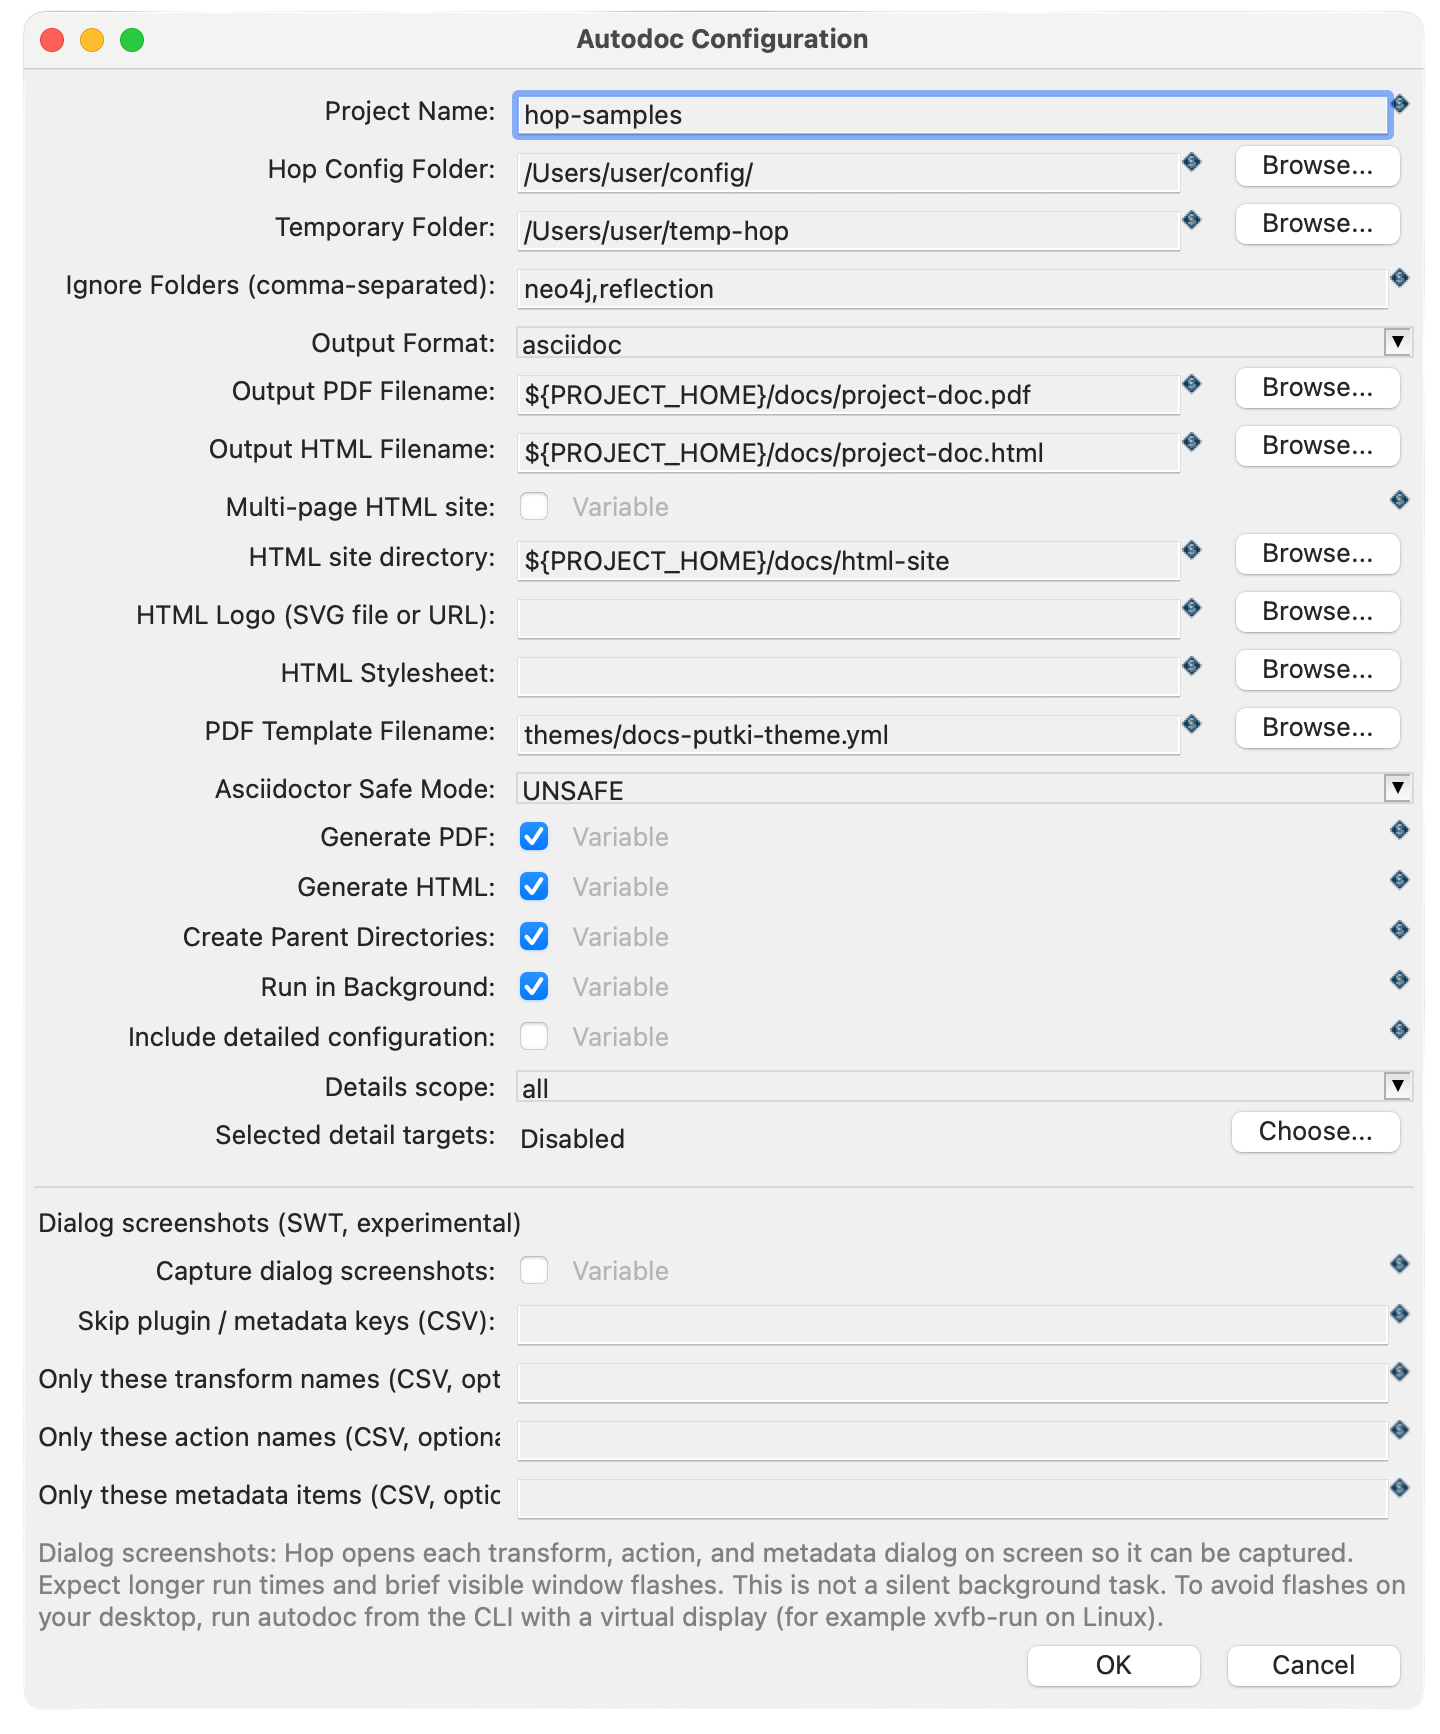This screenshot has height=1734, width=1440.
Task: Enable the Multi-page HTML site checkbox
Action: (534, 506)
